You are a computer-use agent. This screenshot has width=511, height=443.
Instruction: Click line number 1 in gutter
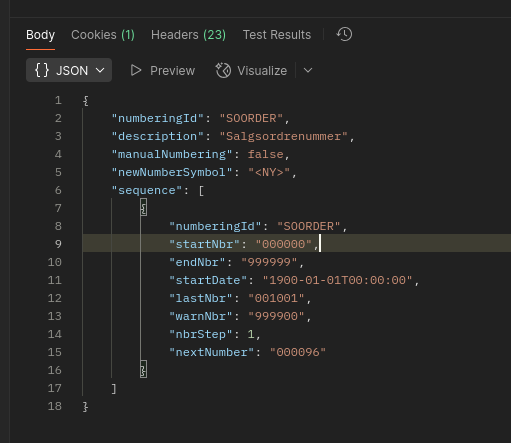[58, 100]
